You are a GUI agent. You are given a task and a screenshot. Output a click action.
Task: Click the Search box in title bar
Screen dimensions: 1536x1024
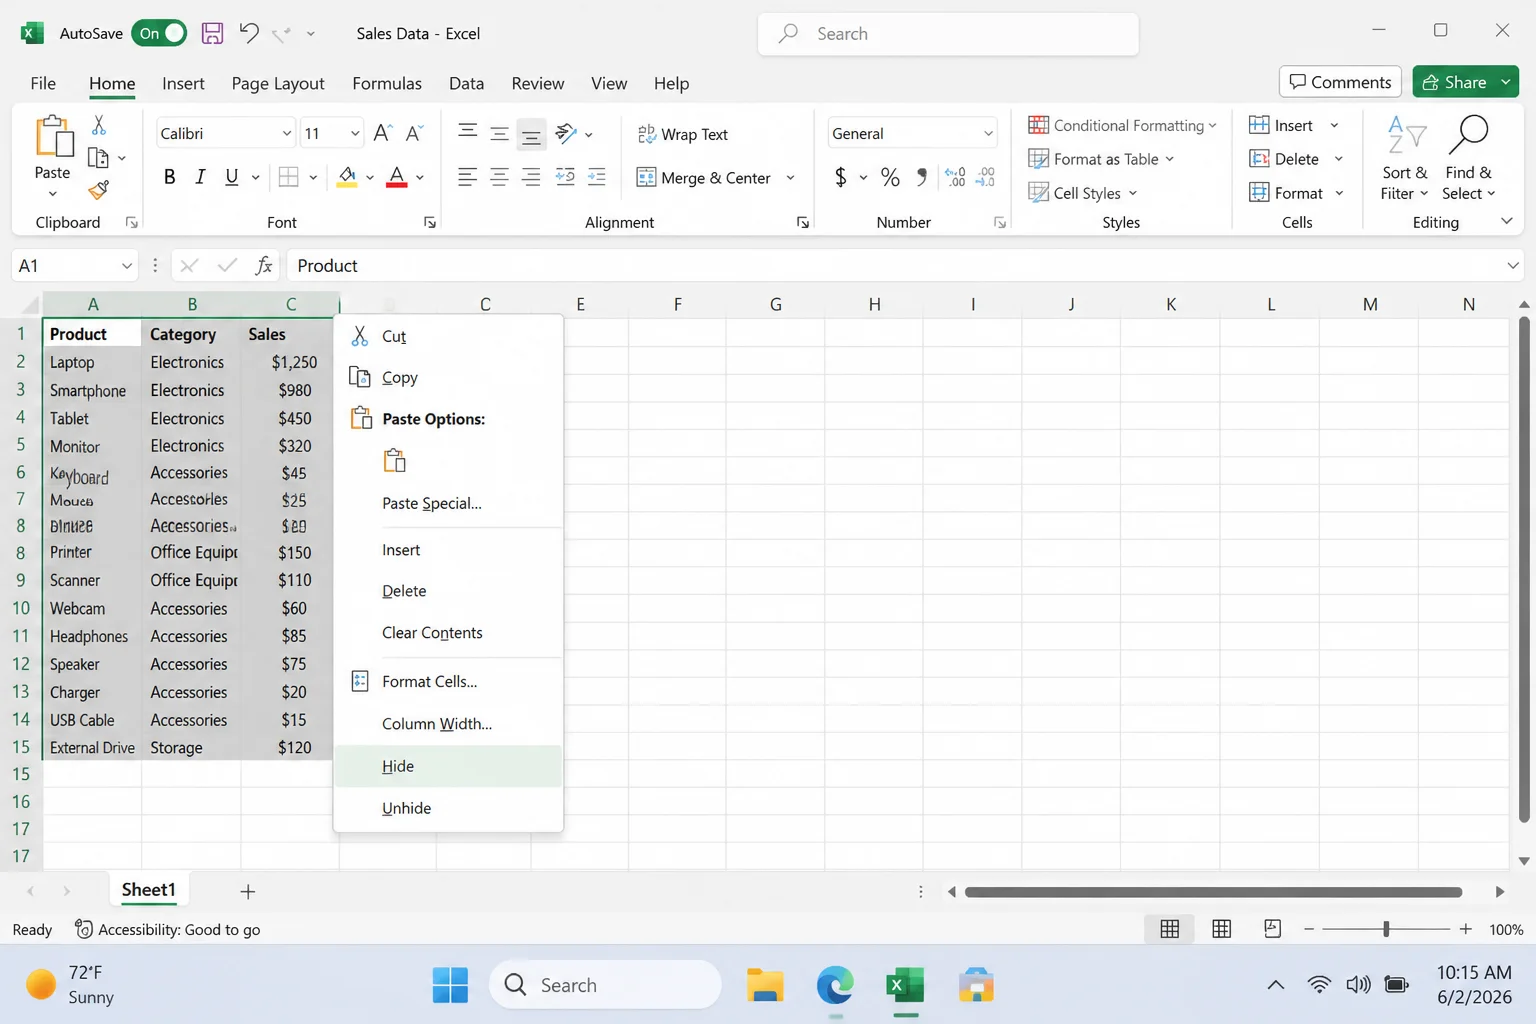coord(948,34)
